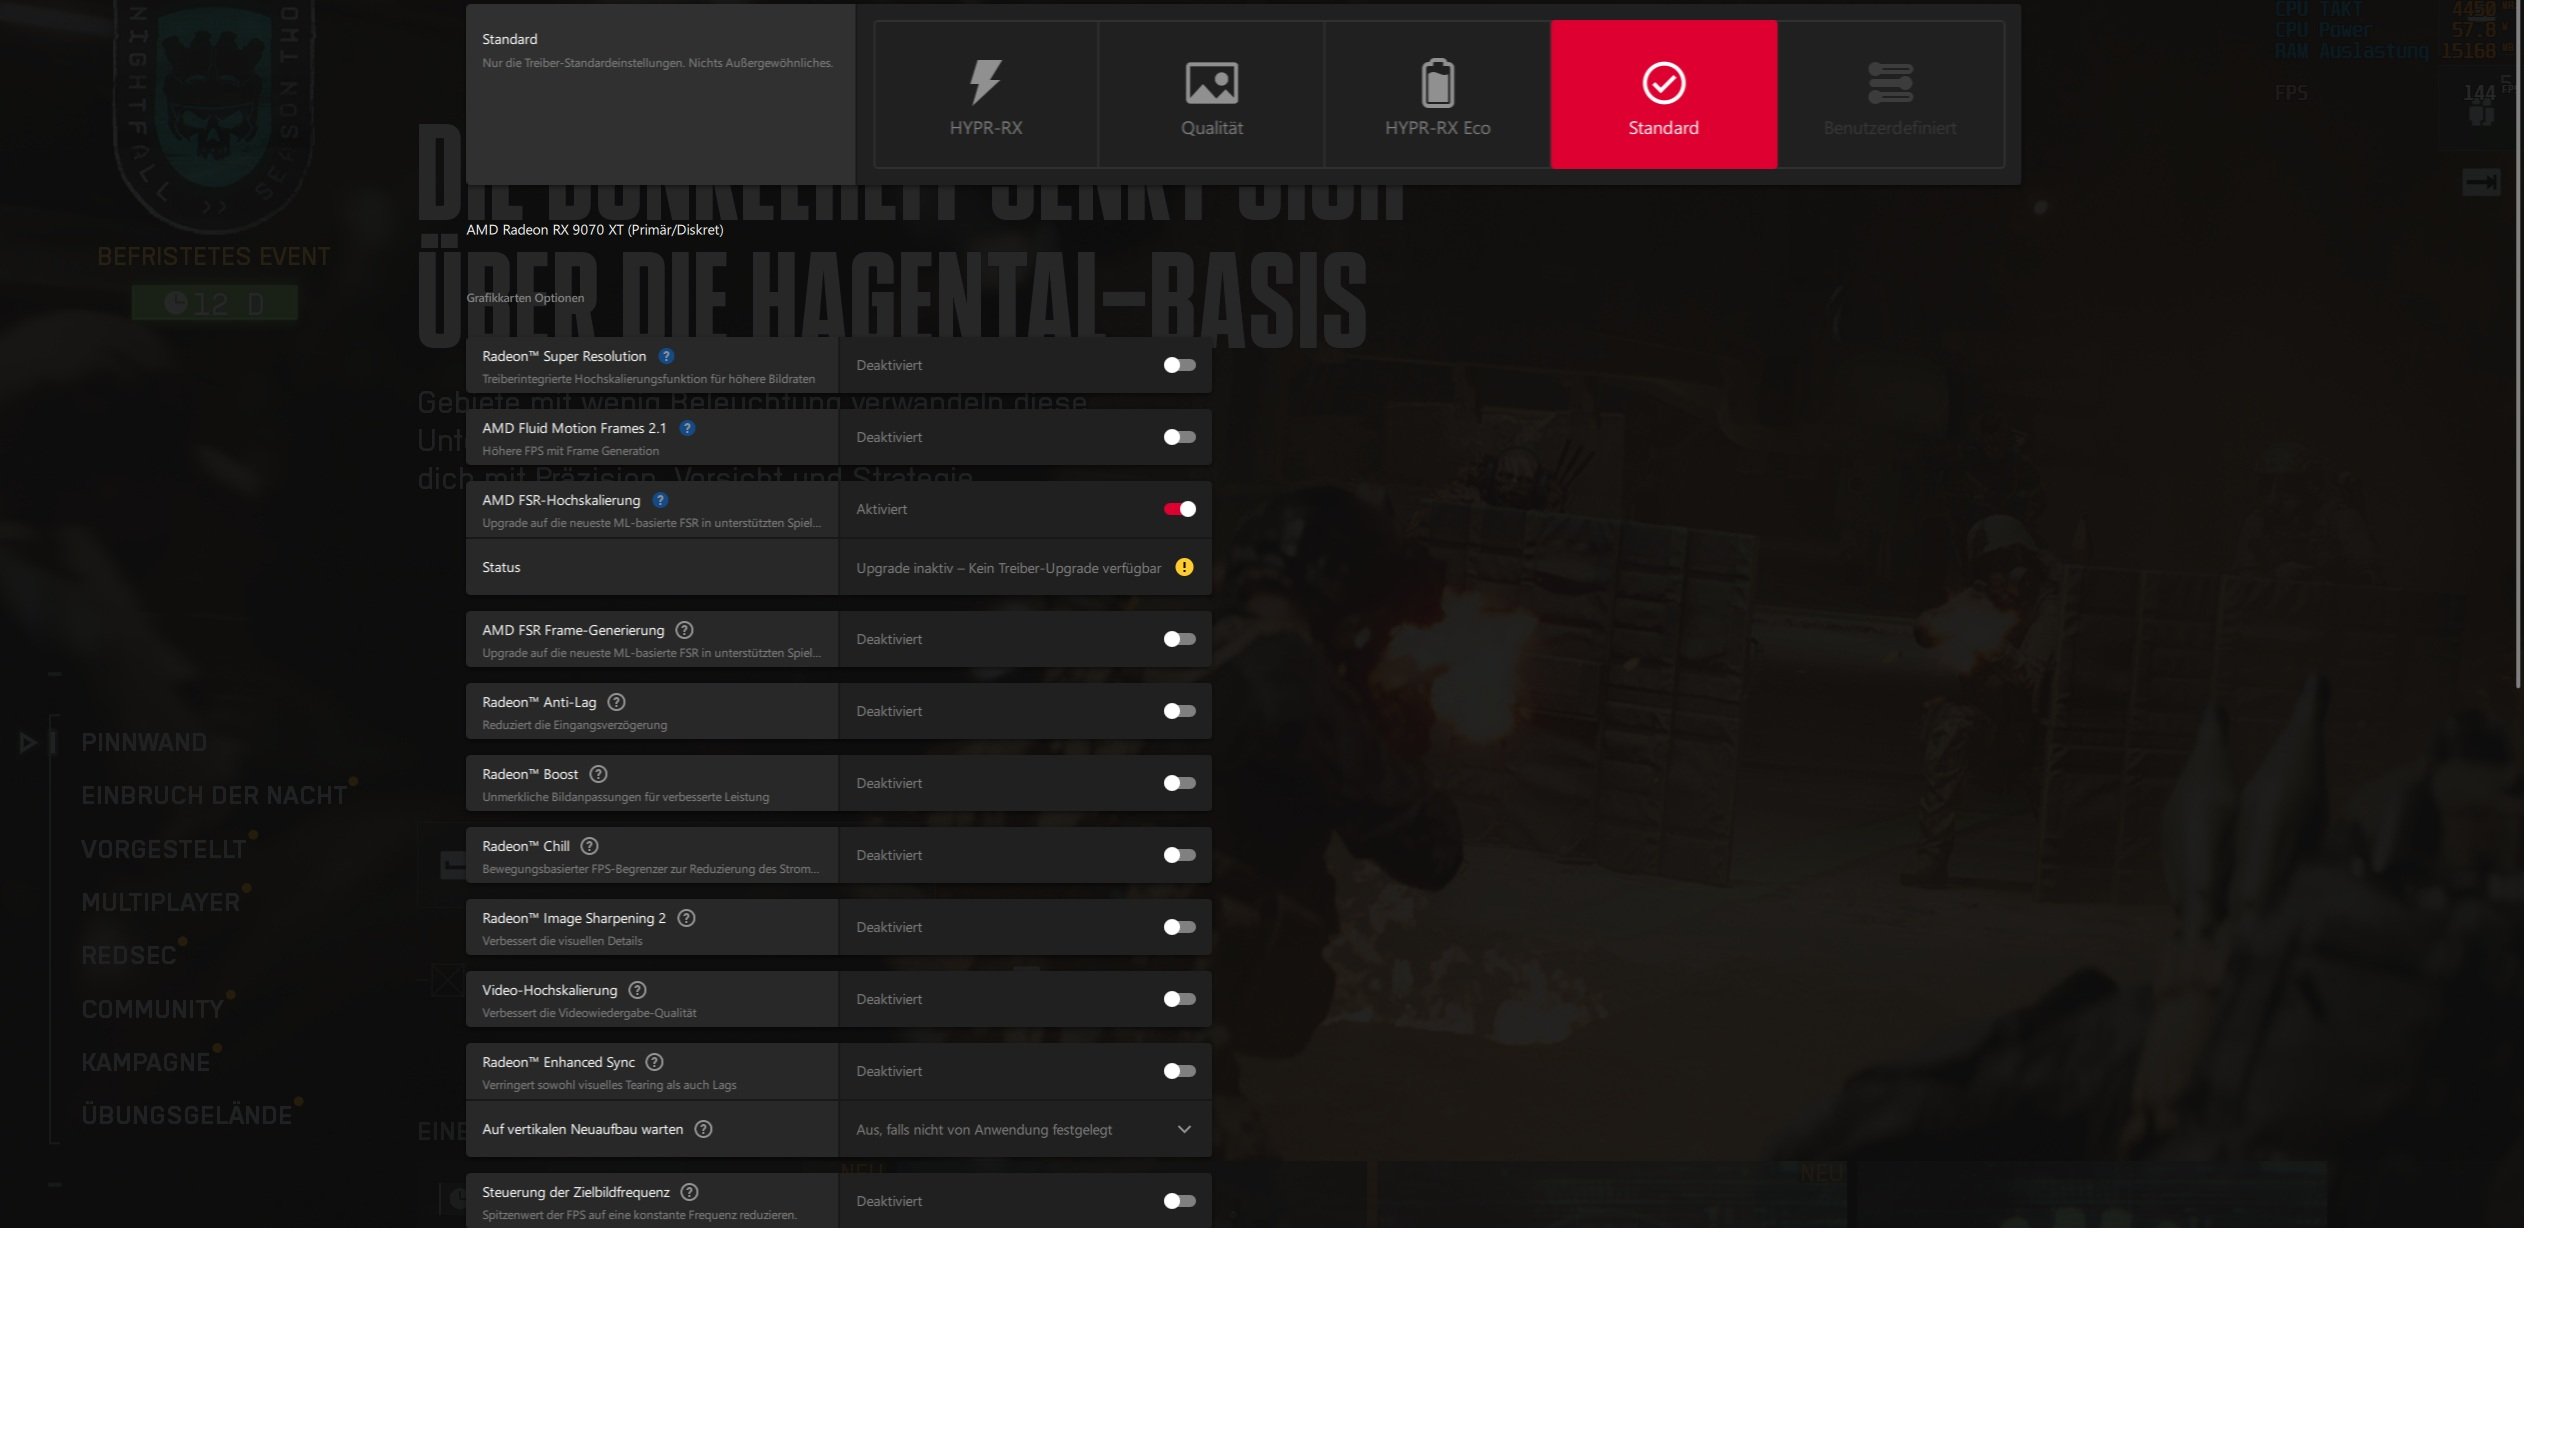This screenshot has width=2560, height=1440.
Task: Disable the AMD FSR-Hochskalierung toggle
Action: [x=1179, y=509]
